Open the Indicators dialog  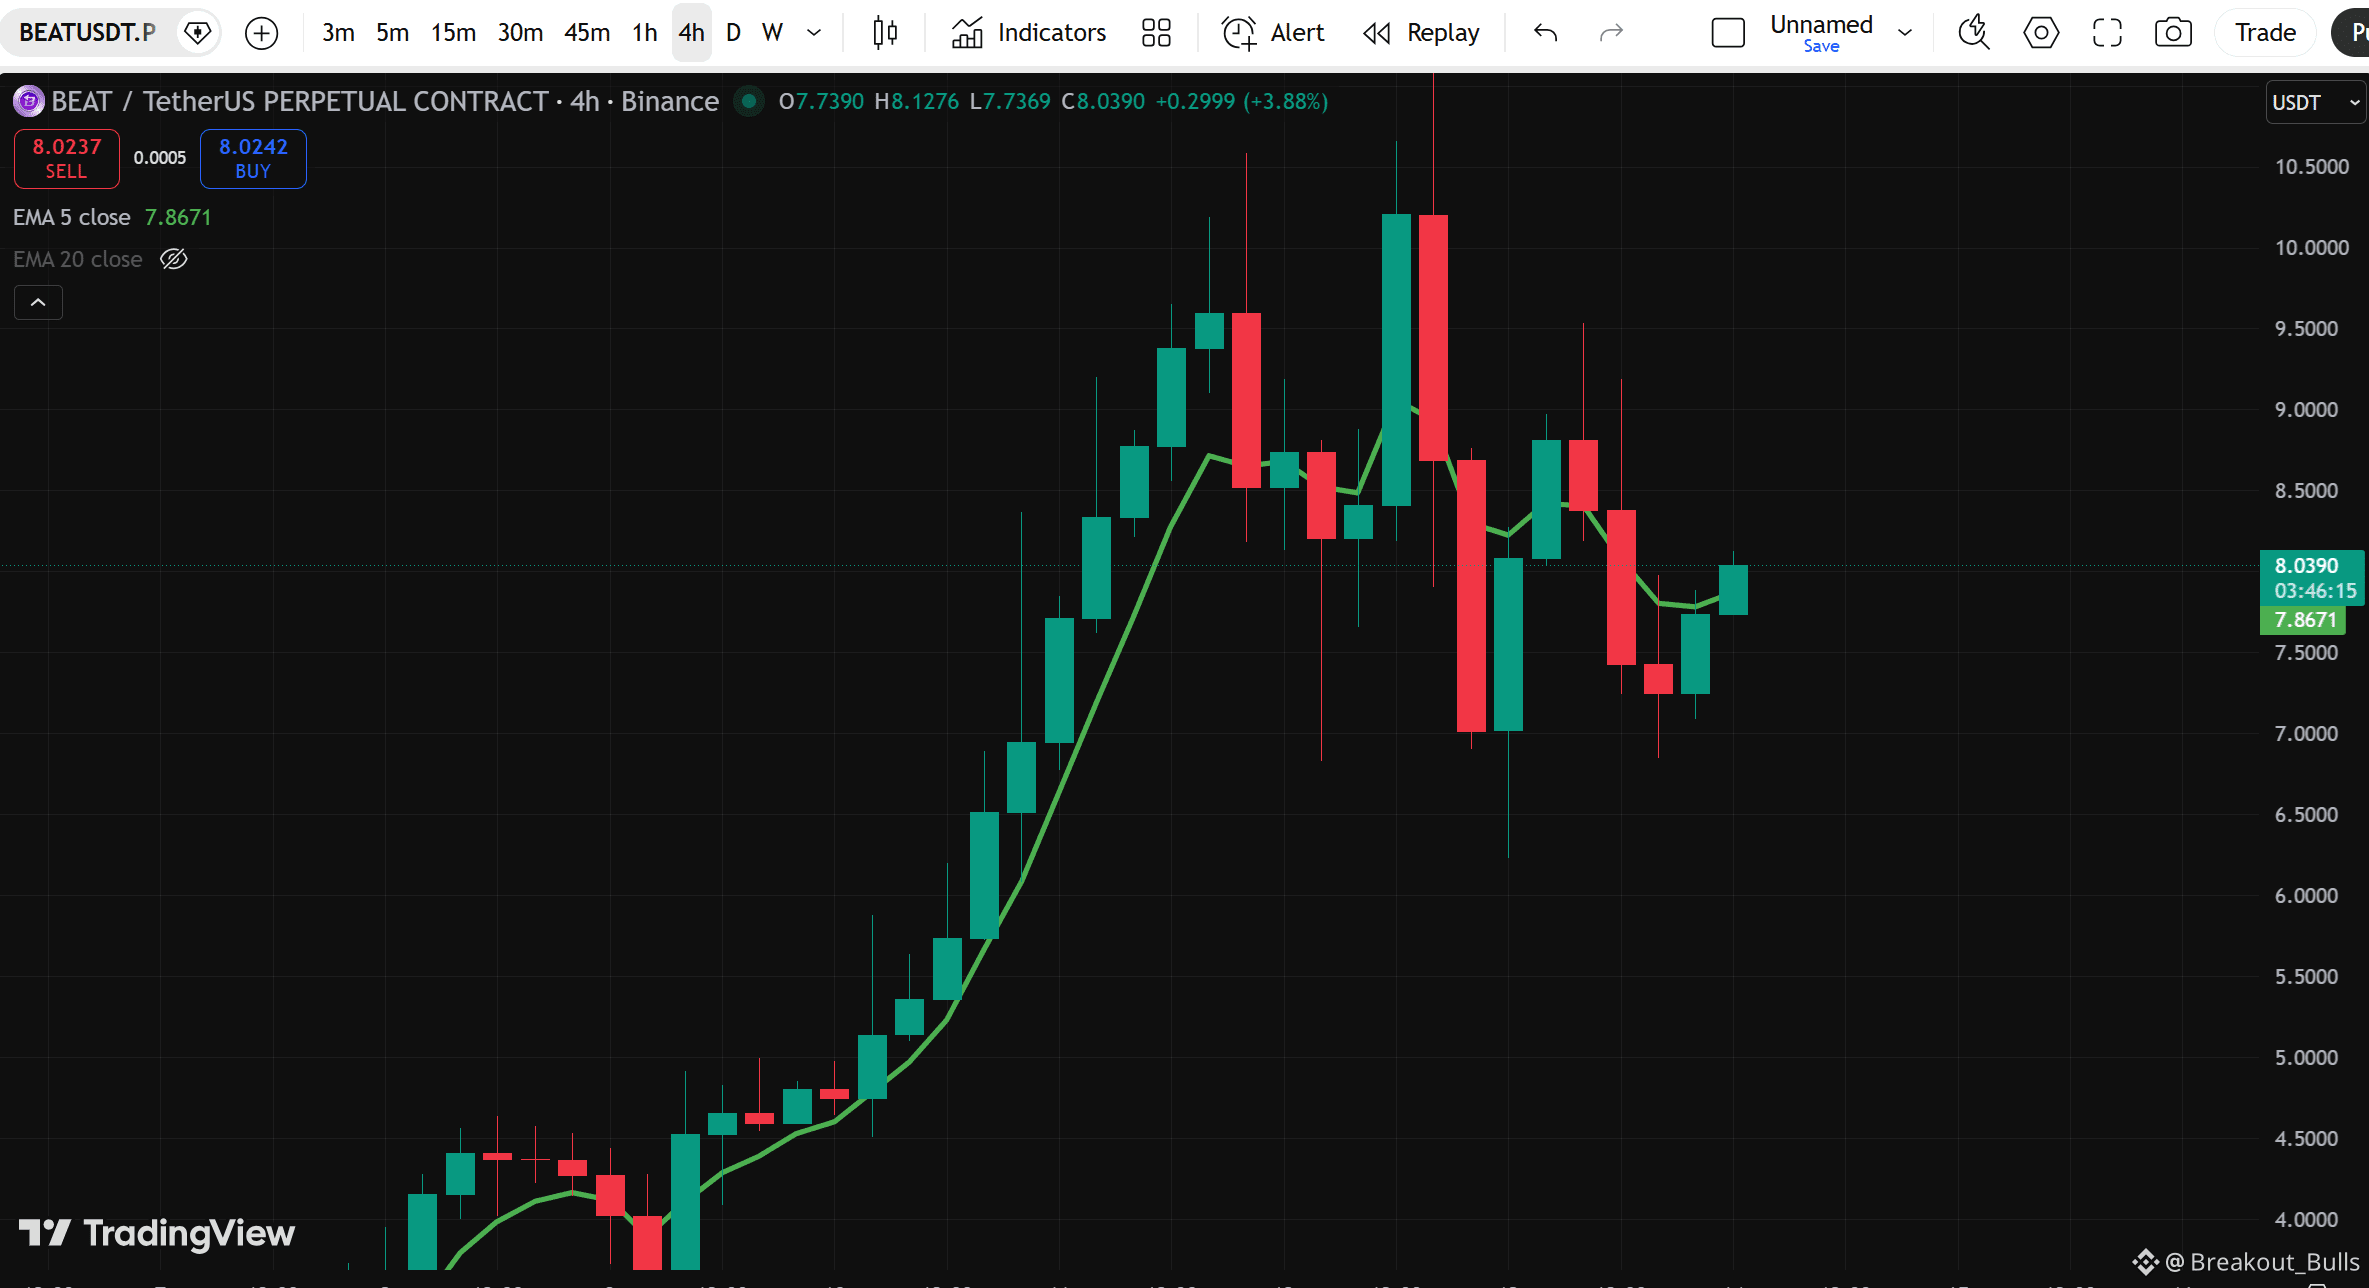[x=1028, y=33]
